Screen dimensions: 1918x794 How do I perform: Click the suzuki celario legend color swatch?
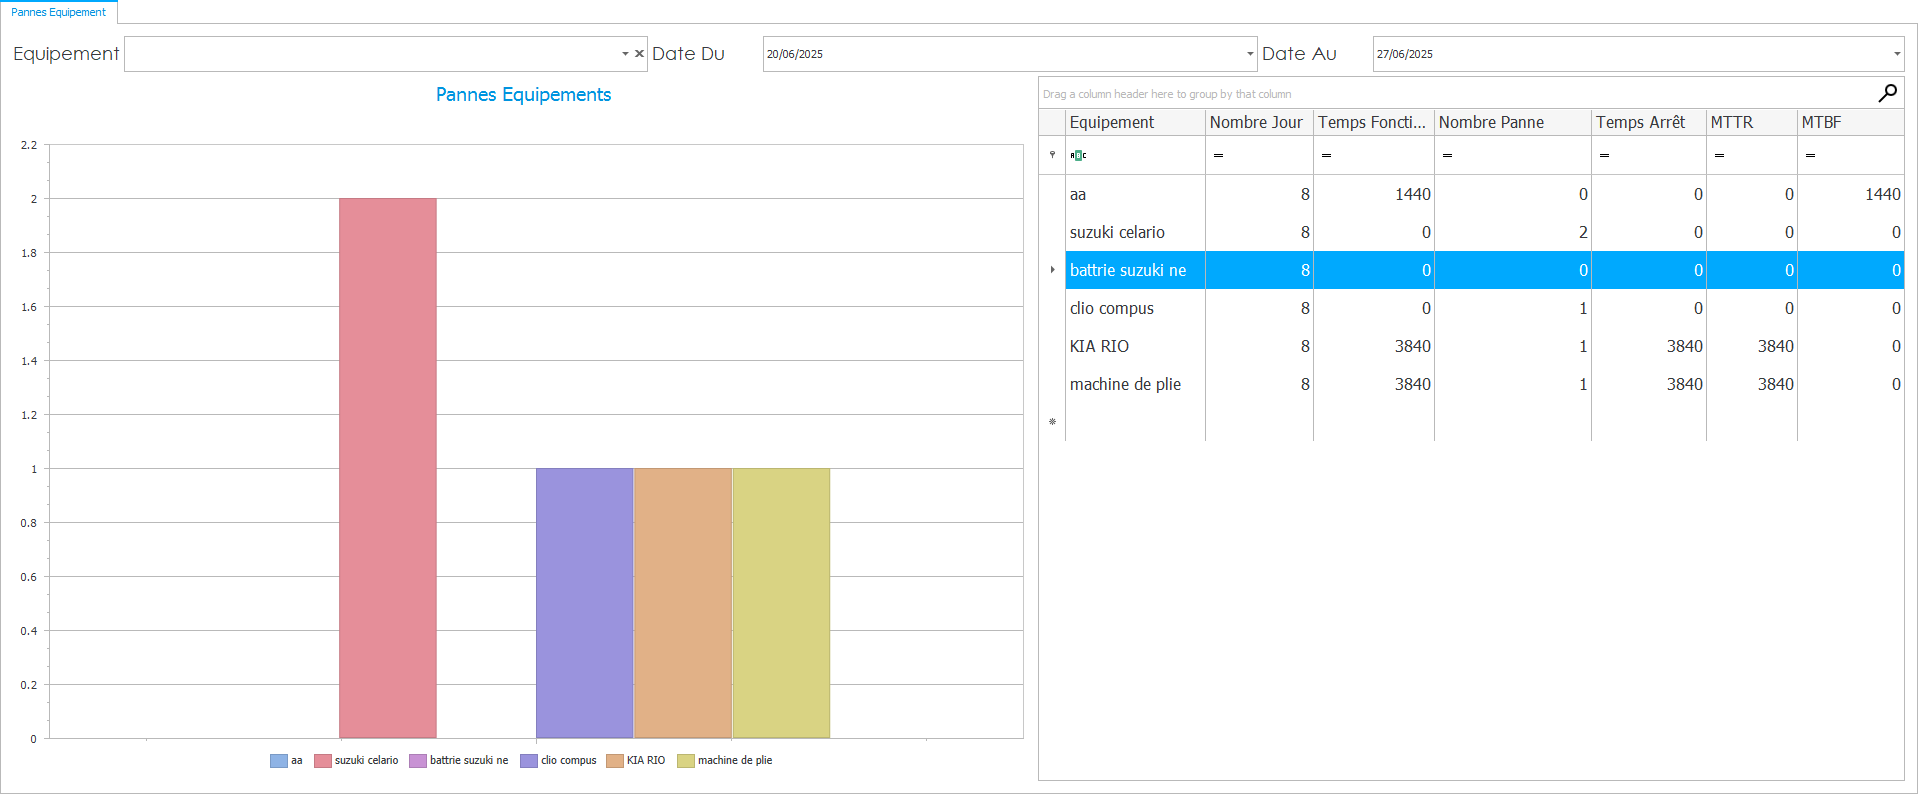(x=322, y=761)
